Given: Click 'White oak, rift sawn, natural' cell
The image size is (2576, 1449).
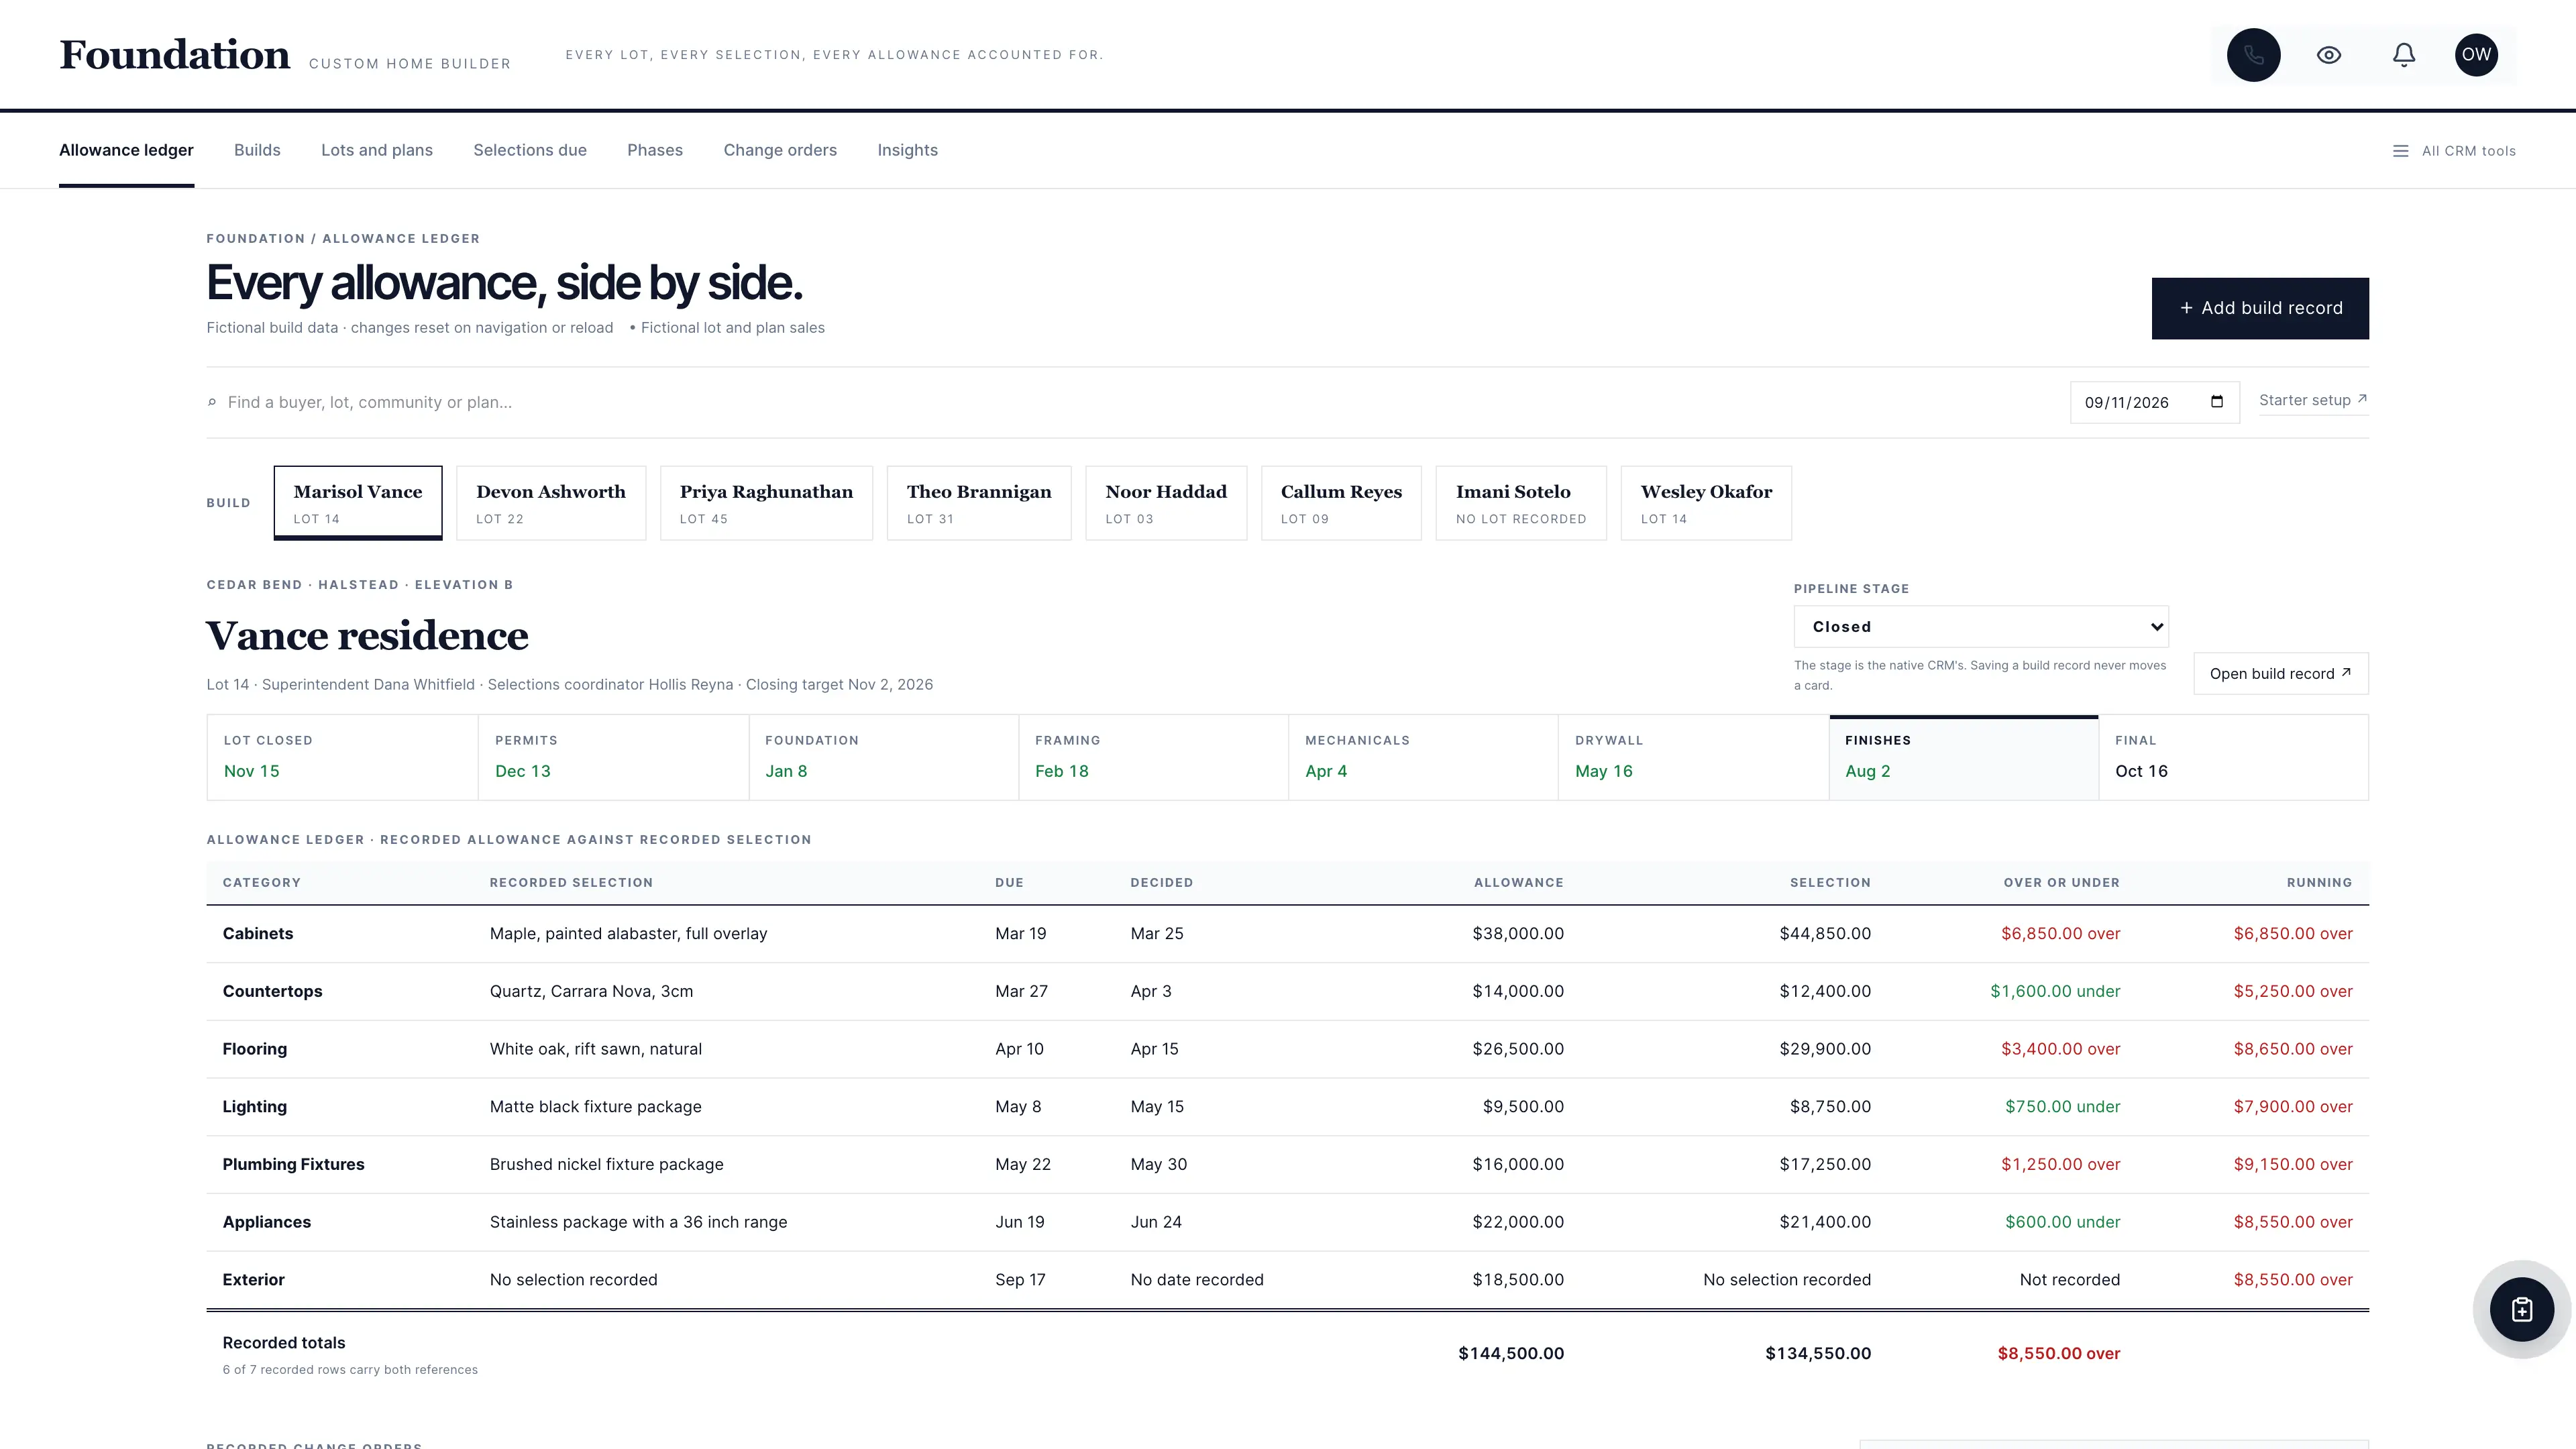Looking at the screenshot, I should 595,1049.
